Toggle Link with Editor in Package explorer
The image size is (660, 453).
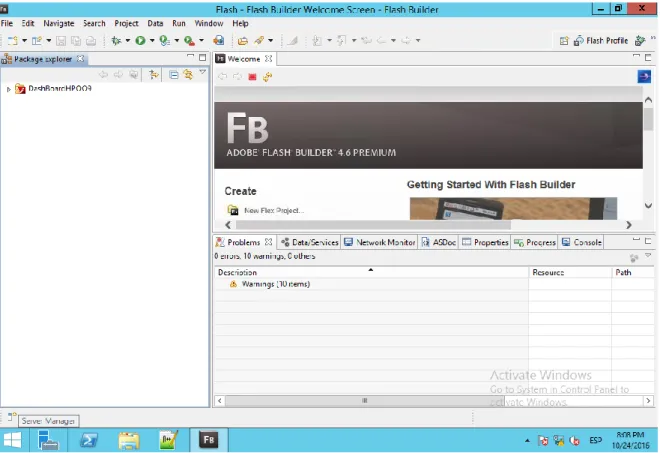188,75
